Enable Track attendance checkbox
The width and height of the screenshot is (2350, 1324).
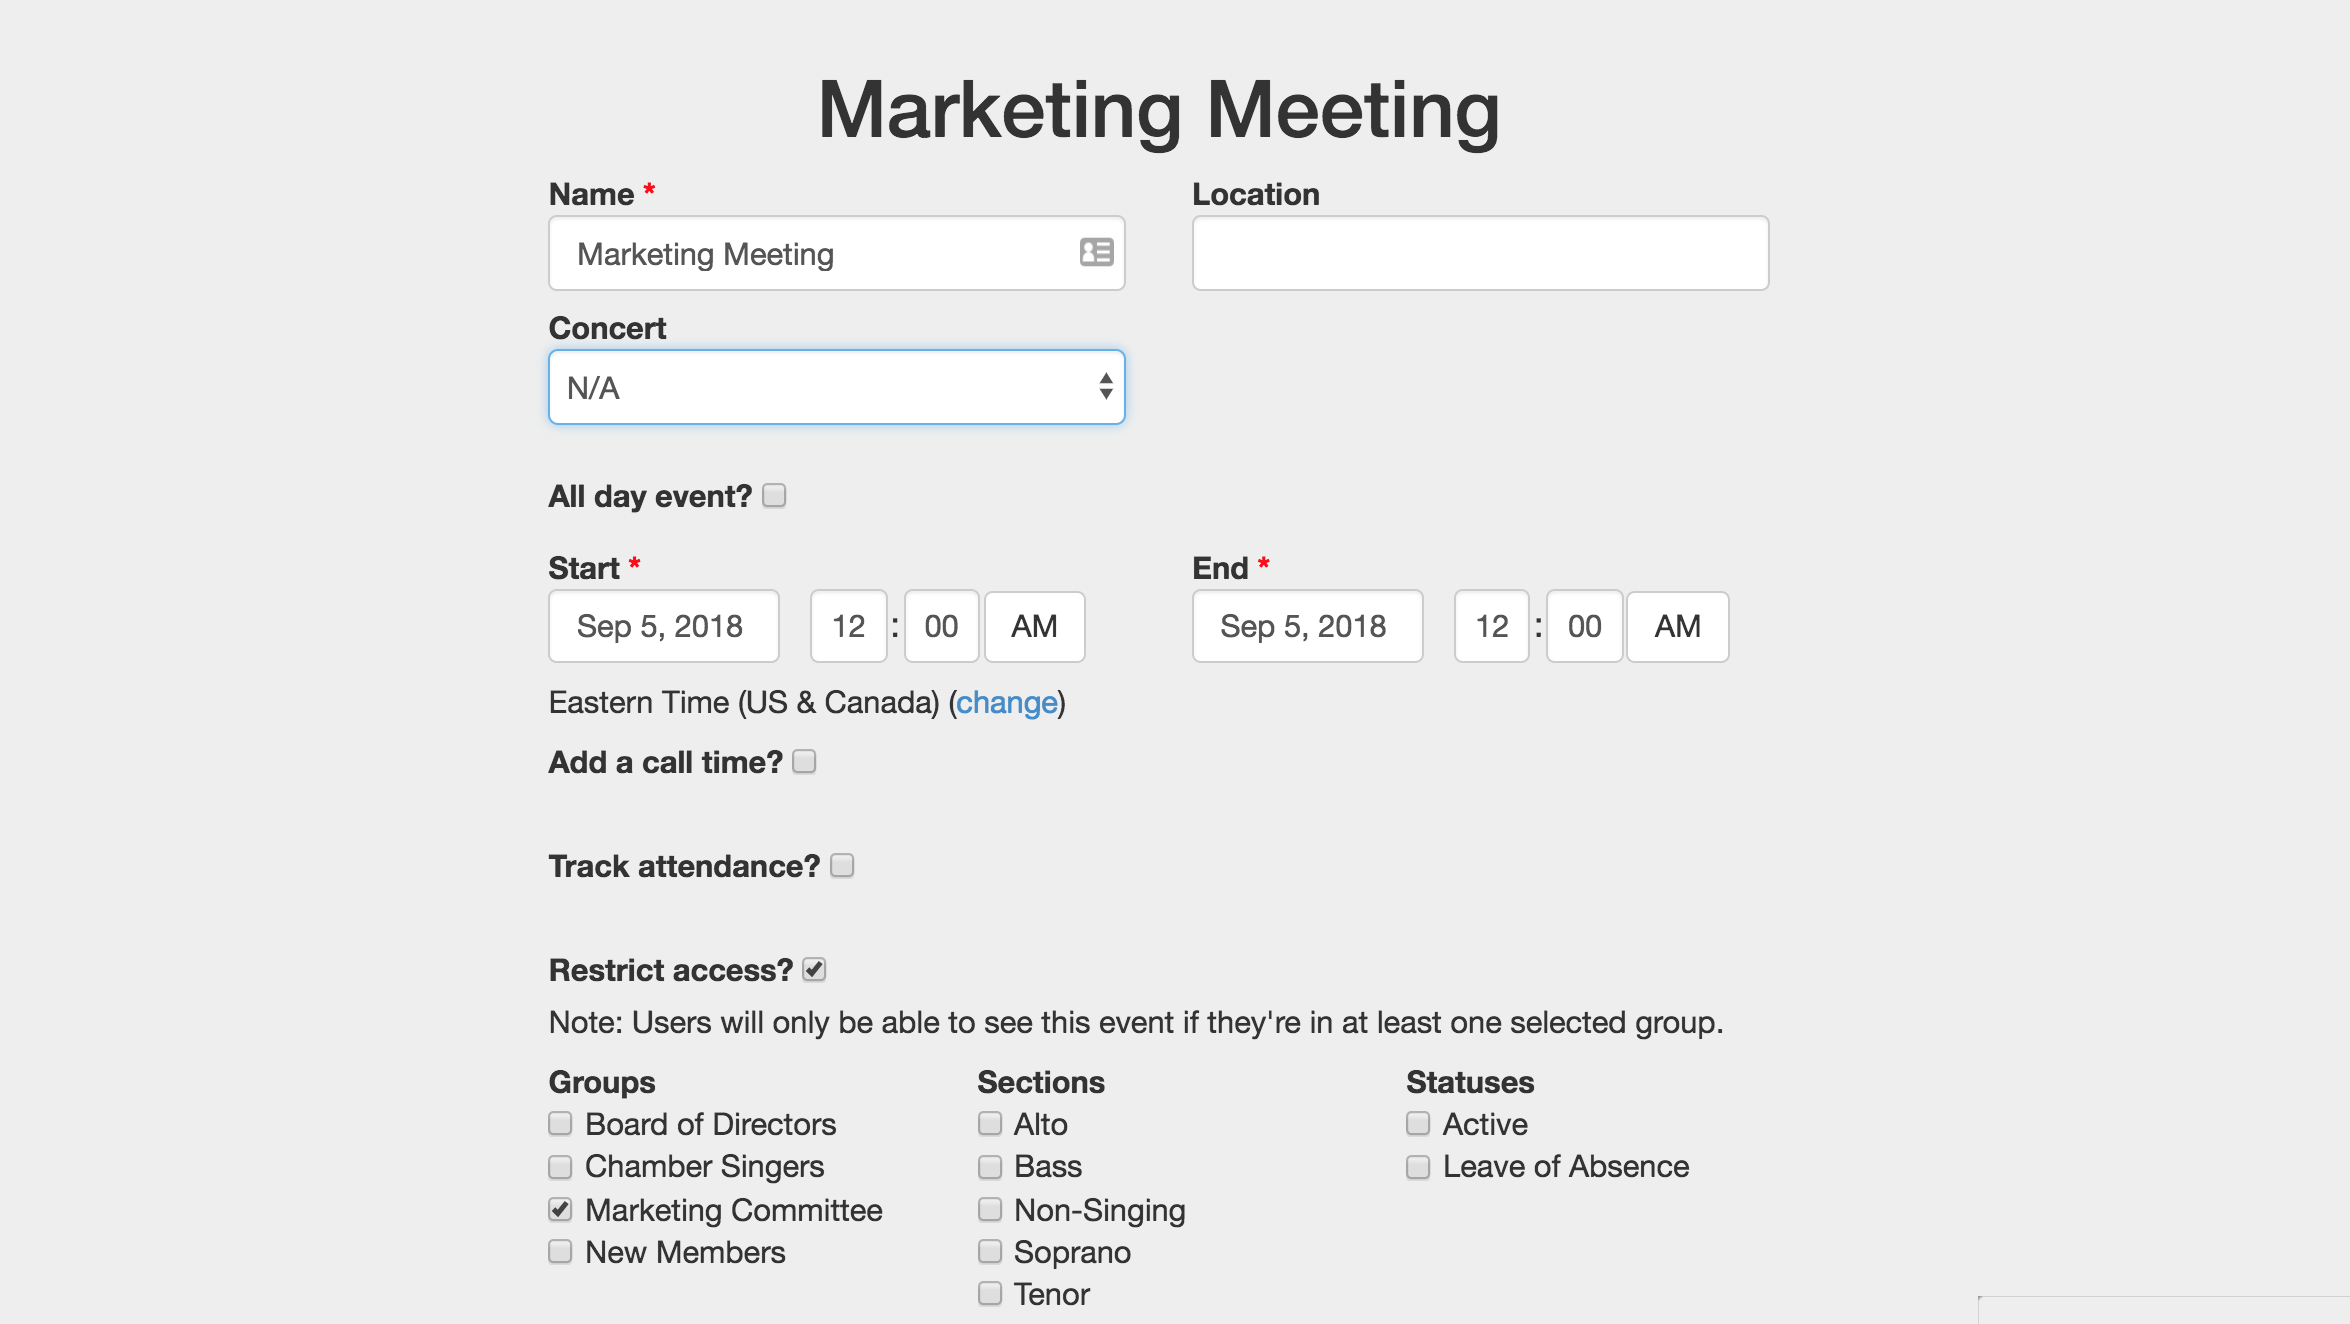coord(842,866)
